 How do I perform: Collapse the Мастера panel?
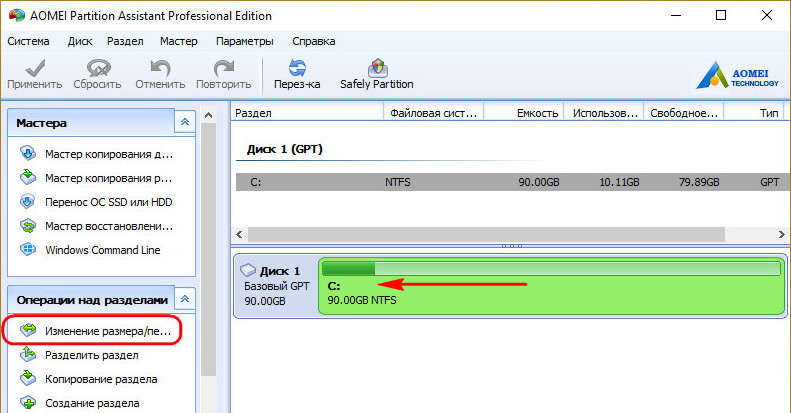pos(185,122)
